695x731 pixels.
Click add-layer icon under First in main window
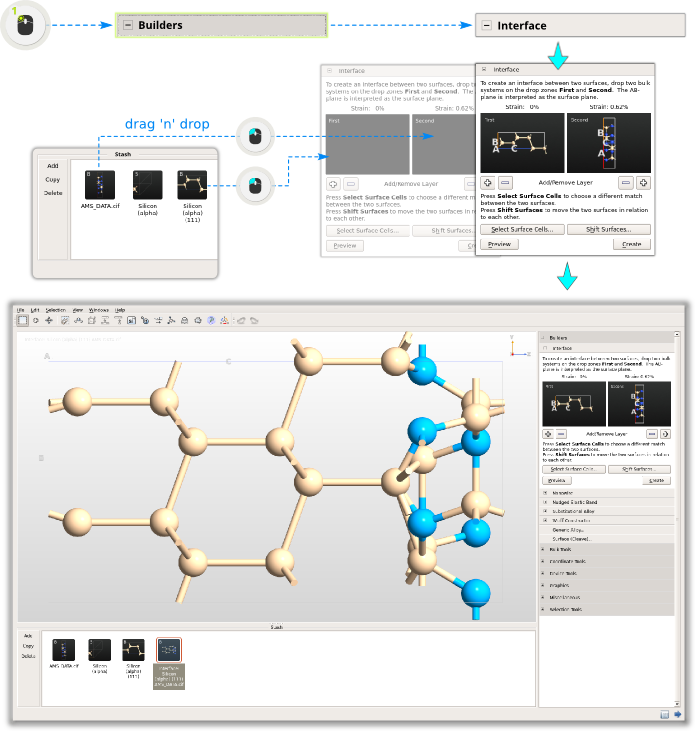click(548, 434)
